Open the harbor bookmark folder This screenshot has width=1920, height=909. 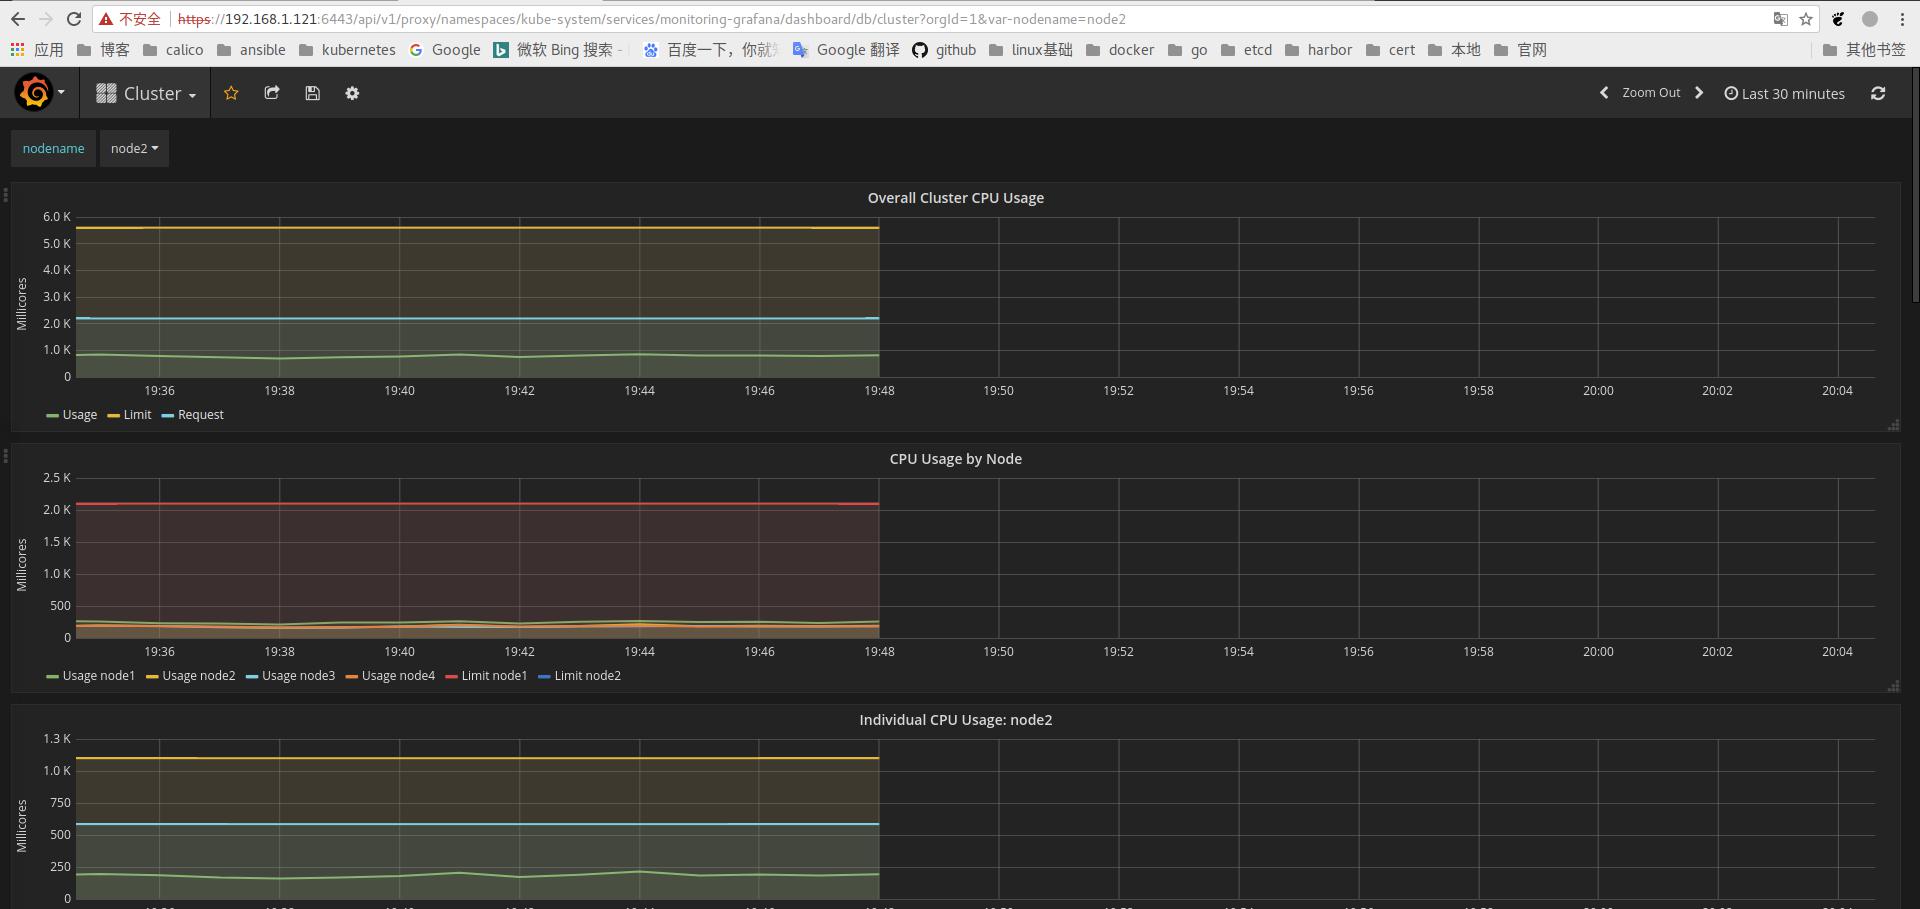coord(1319,50)
